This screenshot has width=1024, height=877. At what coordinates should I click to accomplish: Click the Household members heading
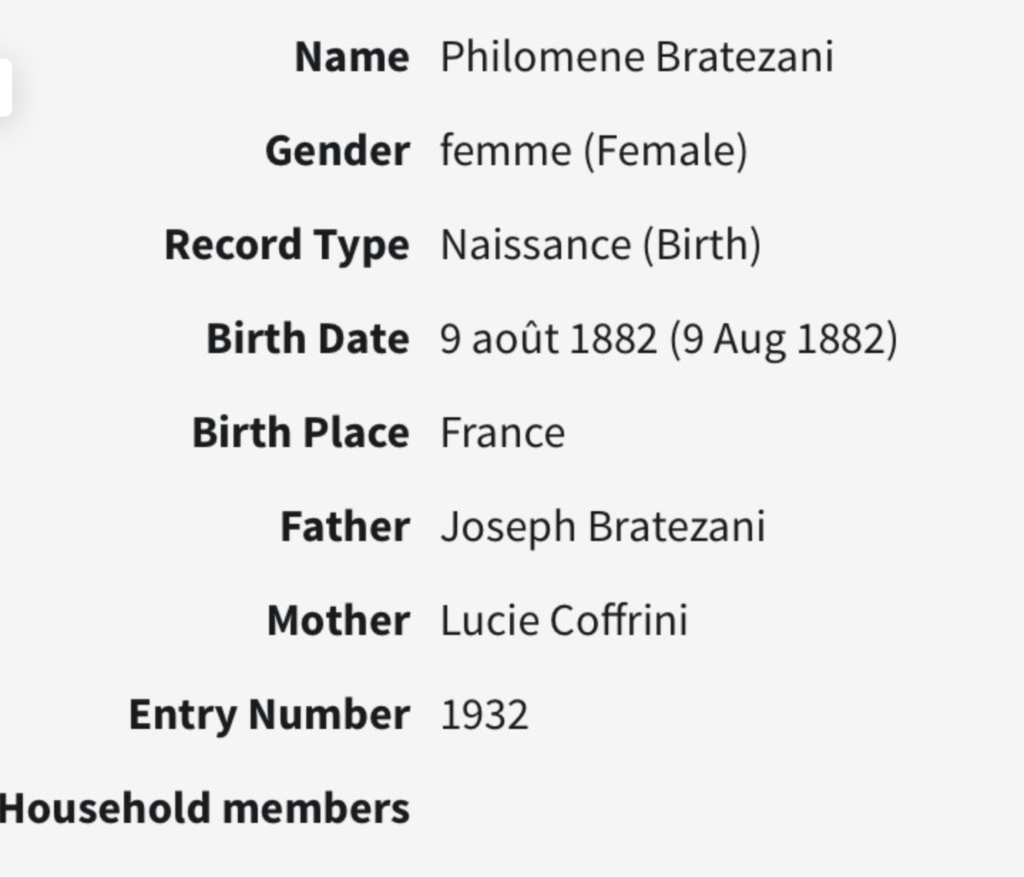(x=204, y=808)
